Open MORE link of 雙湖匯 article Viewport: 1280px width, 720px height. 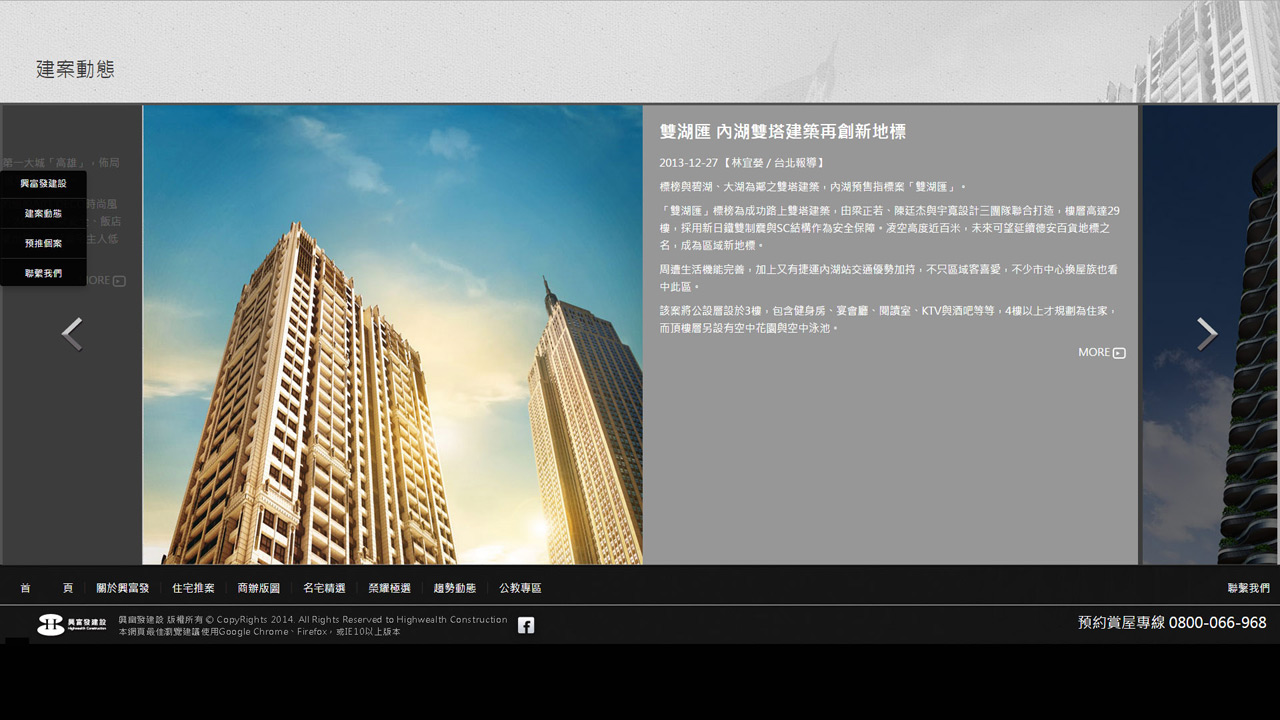(x=1101, y=352)
